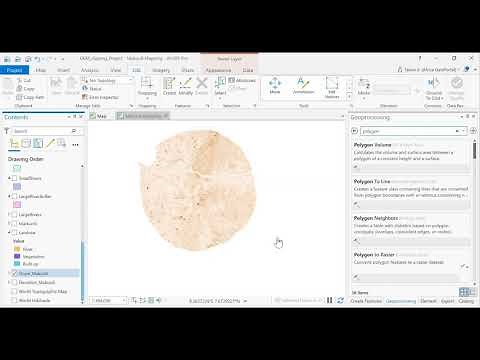This screenshot has height=360, width=480.
Task: Open the Imagery ribbon tab
Action: pos(161,70)
